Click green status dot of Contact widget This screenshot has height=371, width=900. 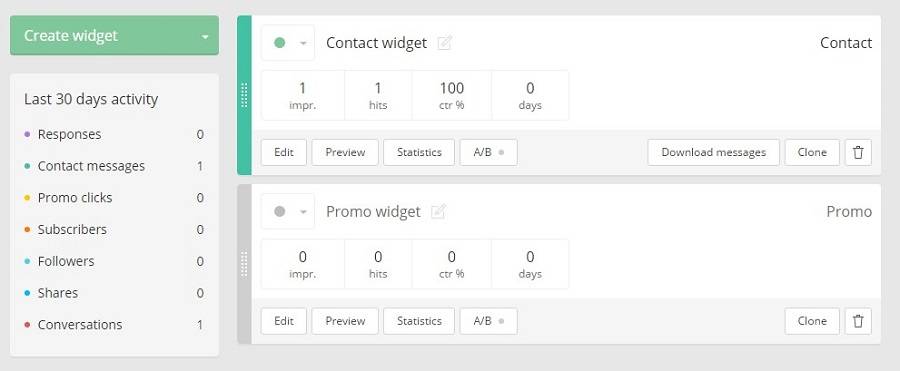click(x=280, y=43)
